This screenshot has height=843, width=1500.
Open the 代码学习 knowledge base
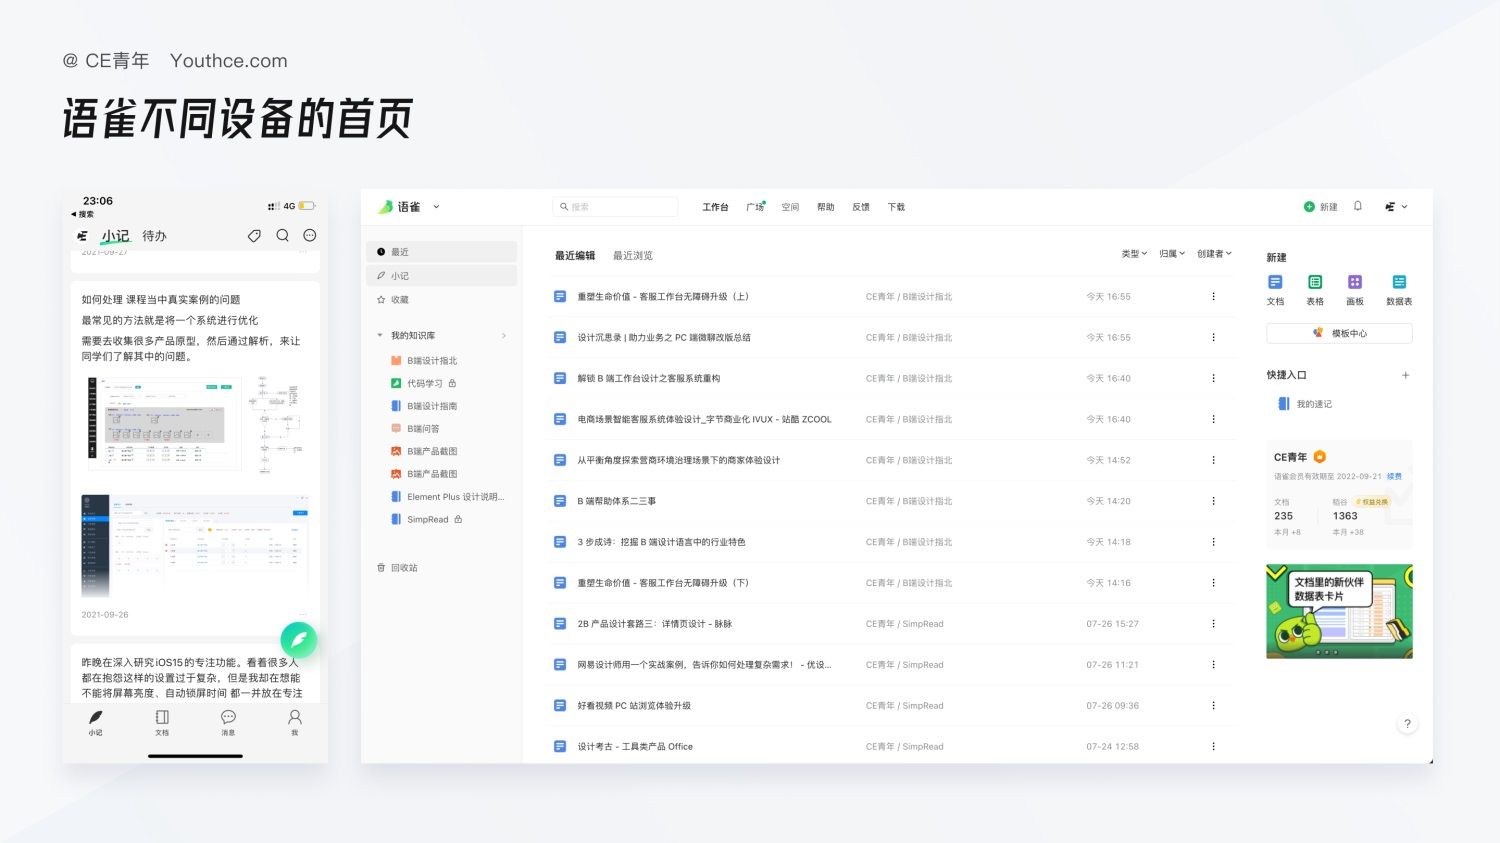point(424,383)
